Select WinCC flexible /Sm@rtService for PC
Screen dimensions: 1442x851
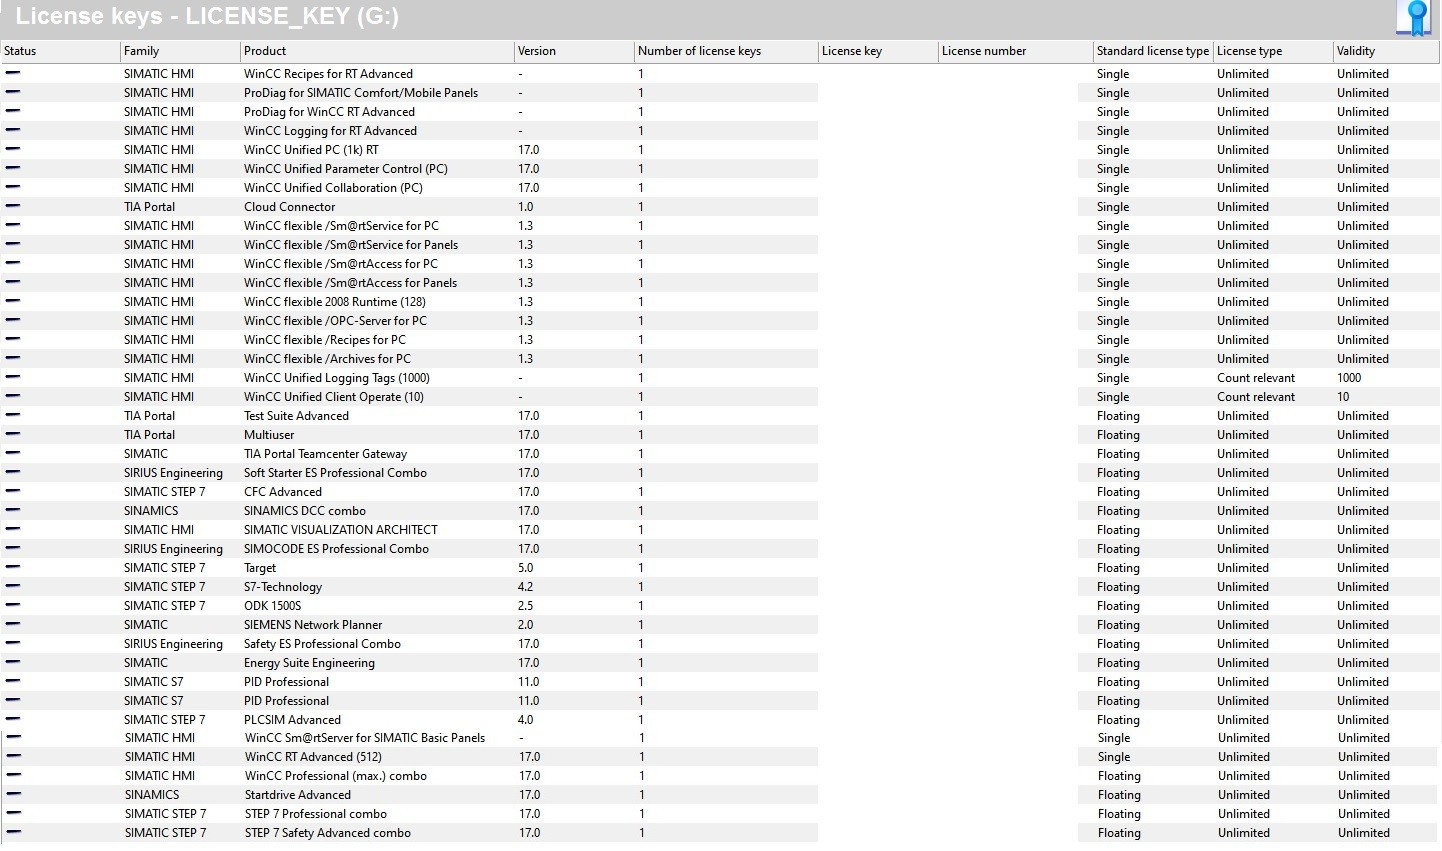click(x=341, y=226)
